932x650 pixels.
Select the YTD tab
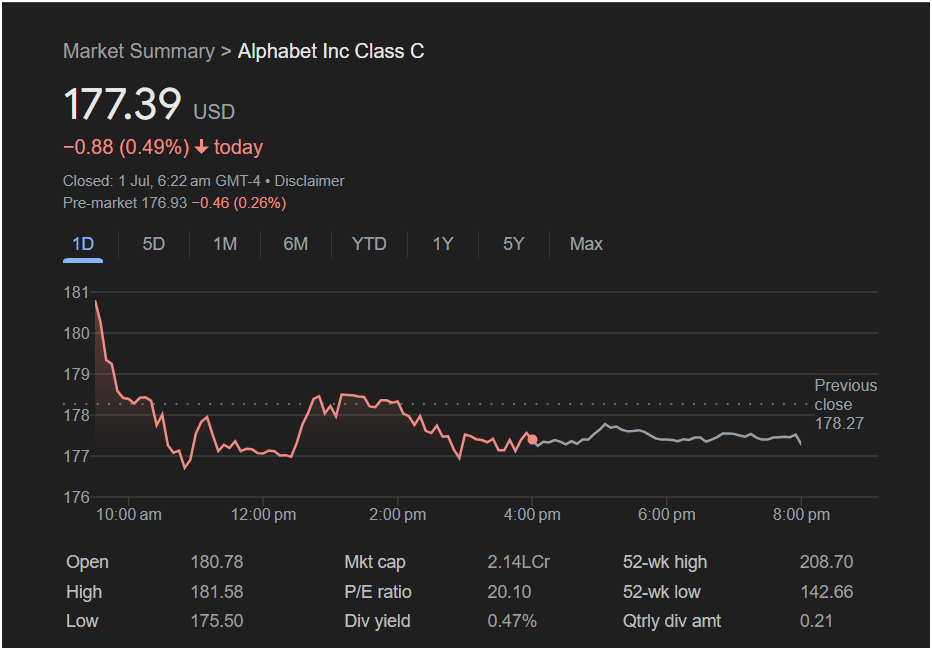point(369,244)
